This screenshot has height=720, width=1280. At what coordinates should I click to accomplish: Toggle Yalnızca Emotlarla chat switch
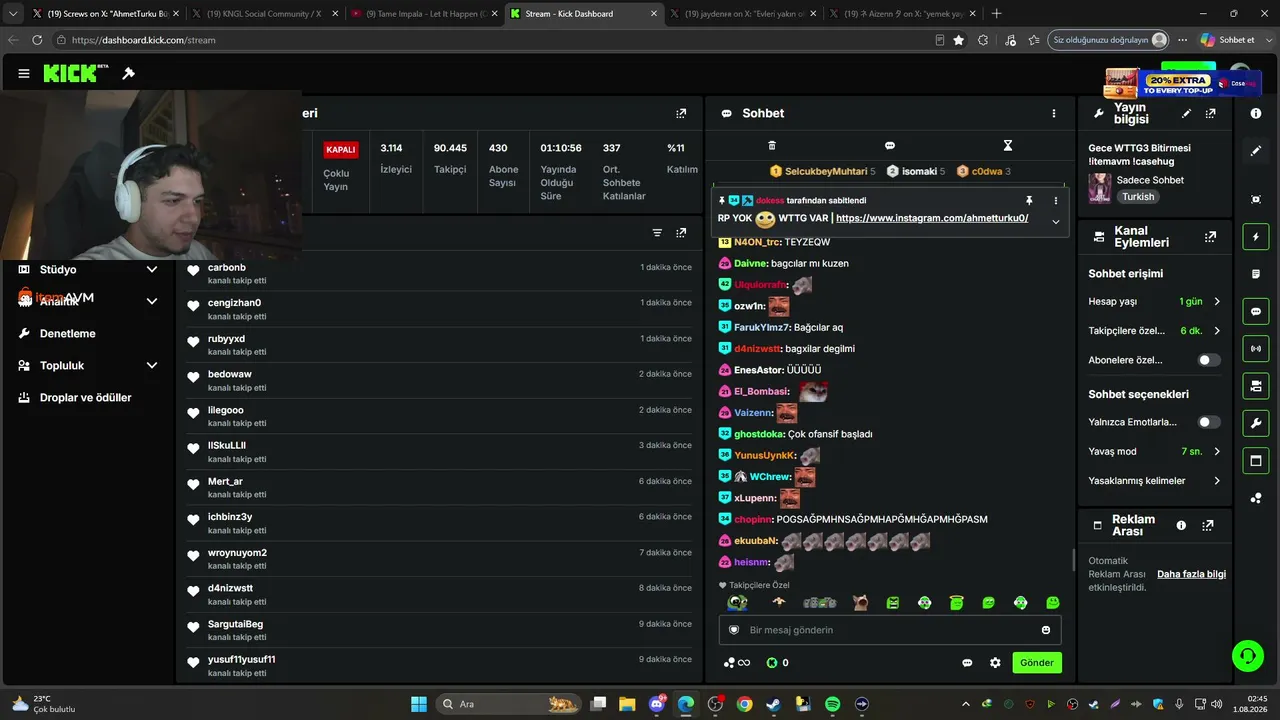coord(1209,422)
